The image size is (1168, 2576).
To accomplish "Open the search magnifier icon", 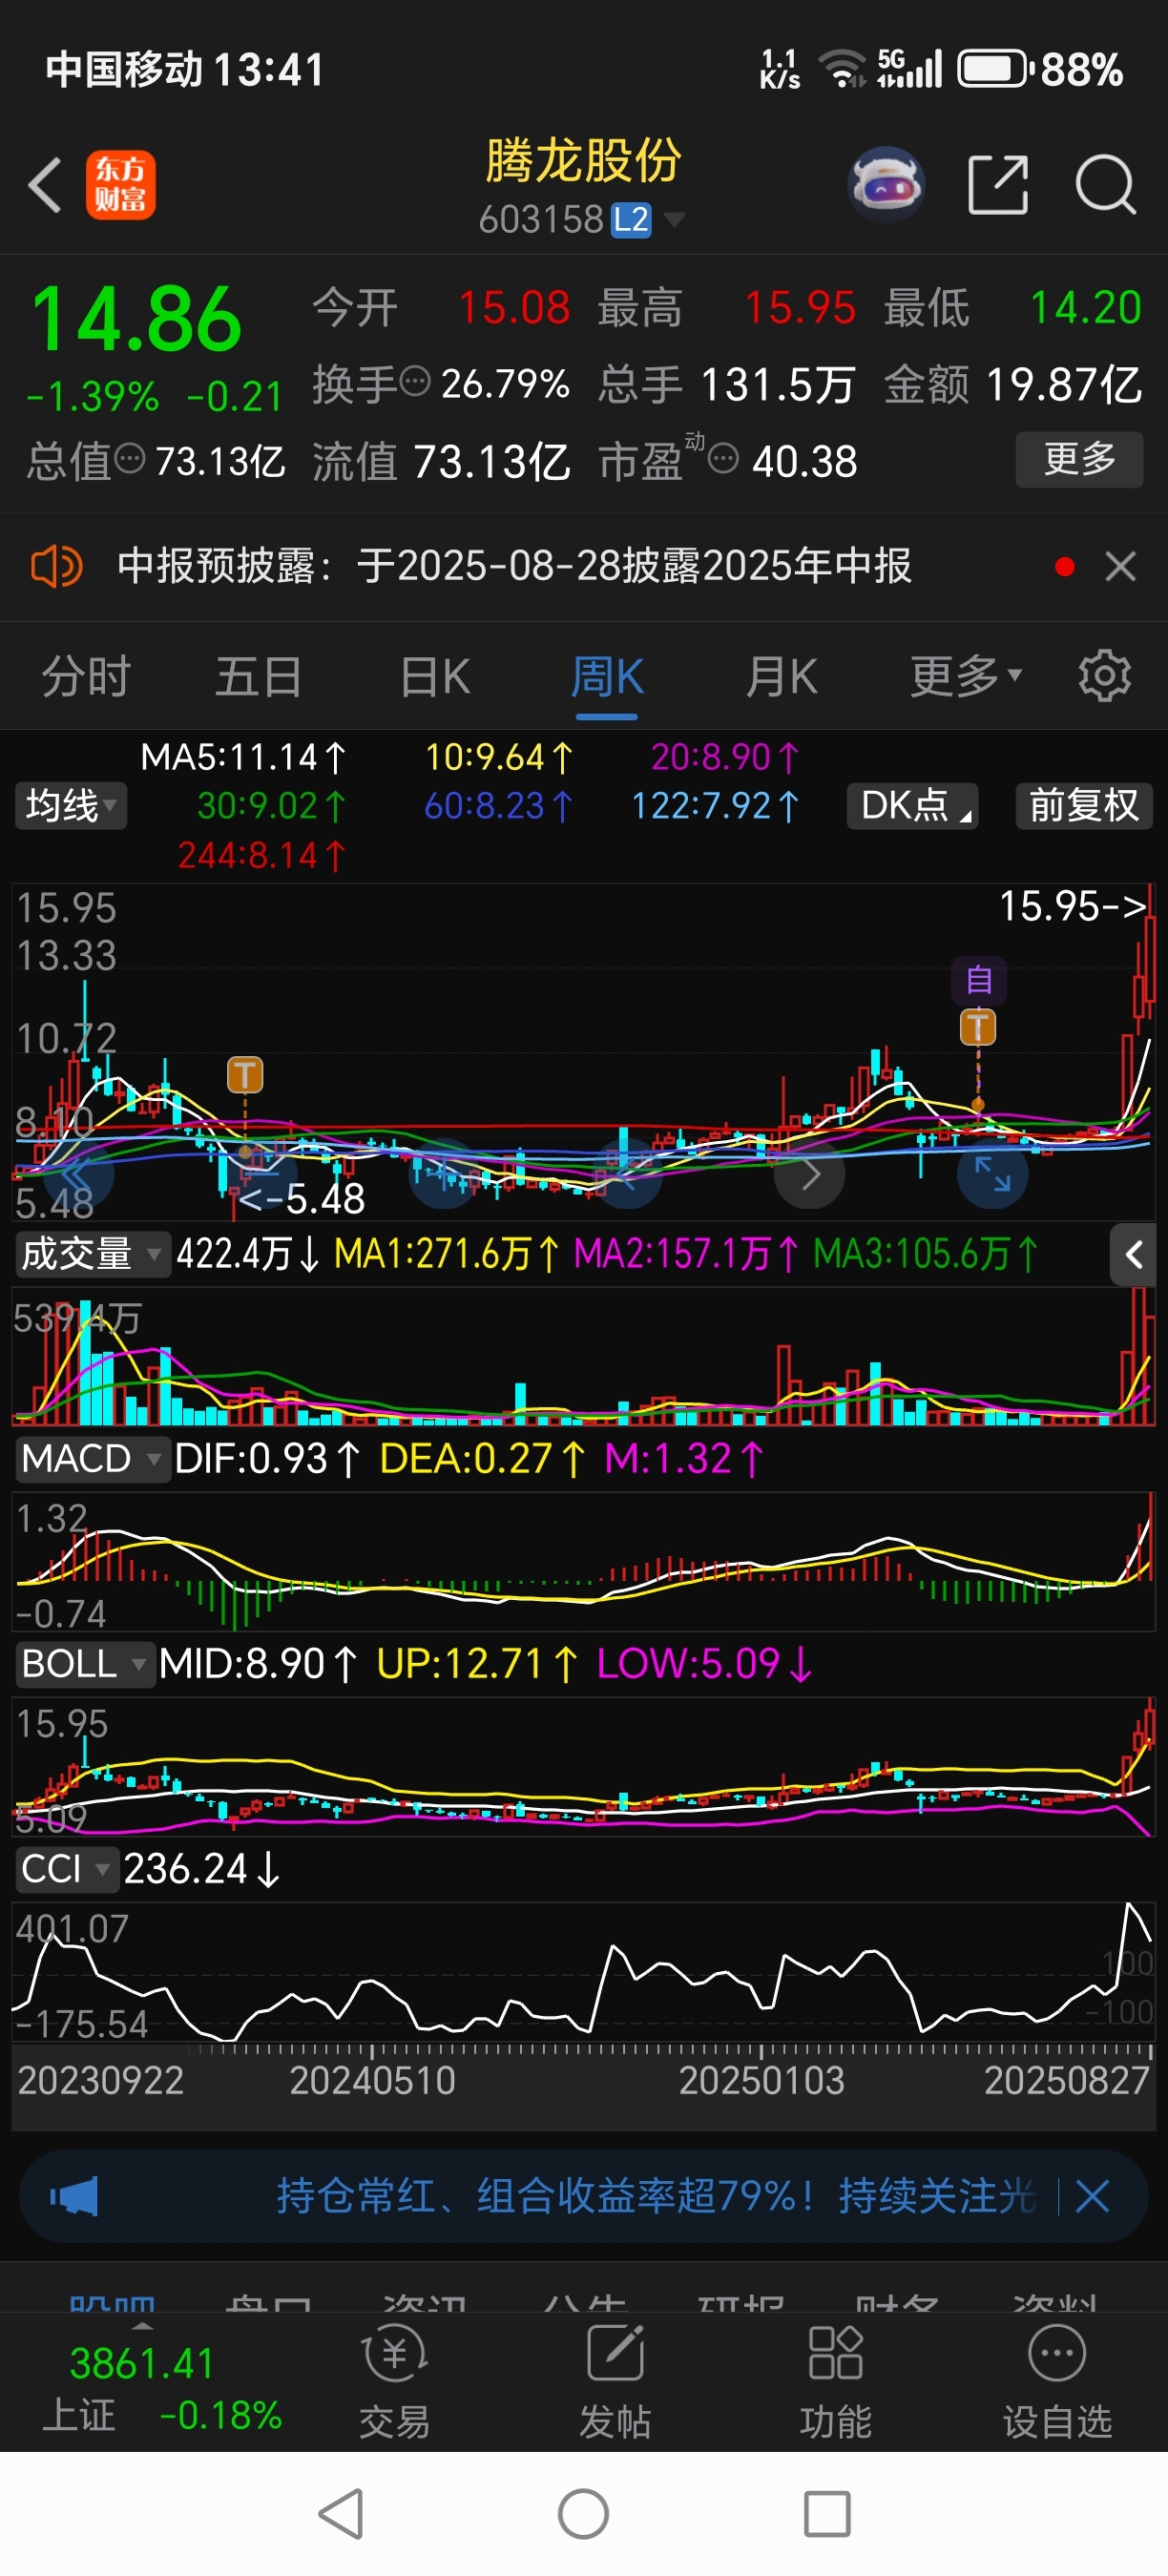I will click(1106, 185).
